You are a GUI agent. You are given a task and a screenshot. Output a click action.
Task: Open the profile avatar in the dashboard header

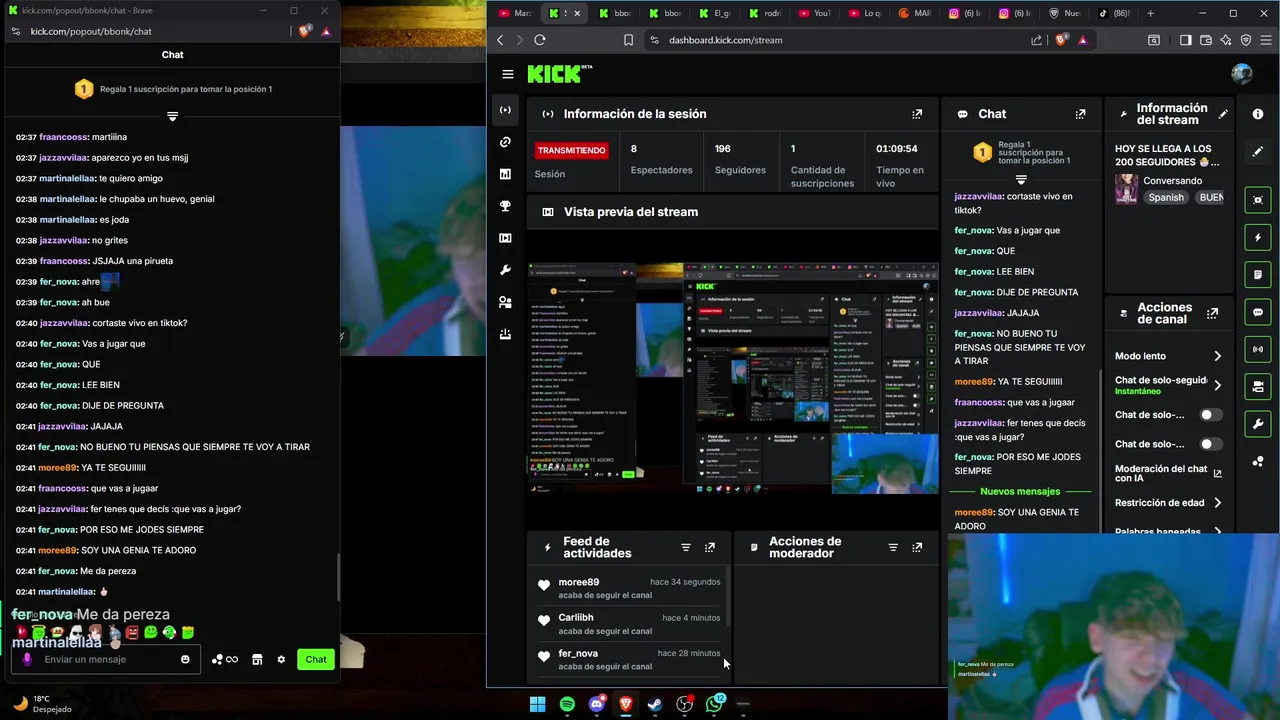tap(1242, 74)
